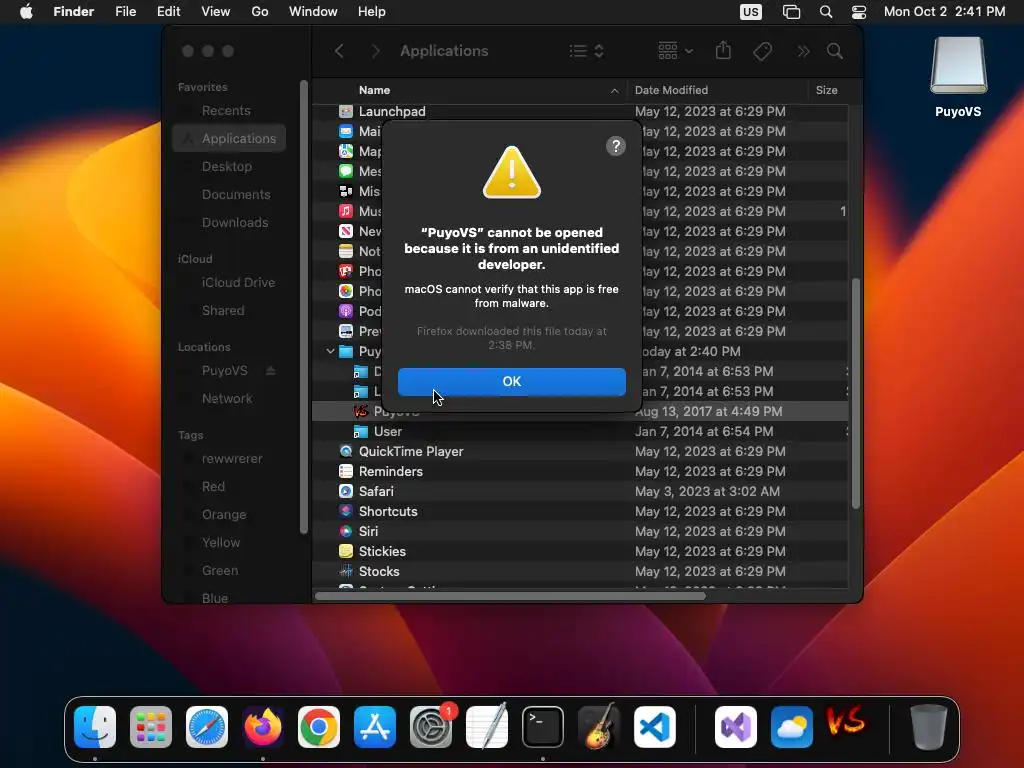Open the Edit menu
Image resolution: width=1024 pixels, height=768 pixels.
click(168, 12)
